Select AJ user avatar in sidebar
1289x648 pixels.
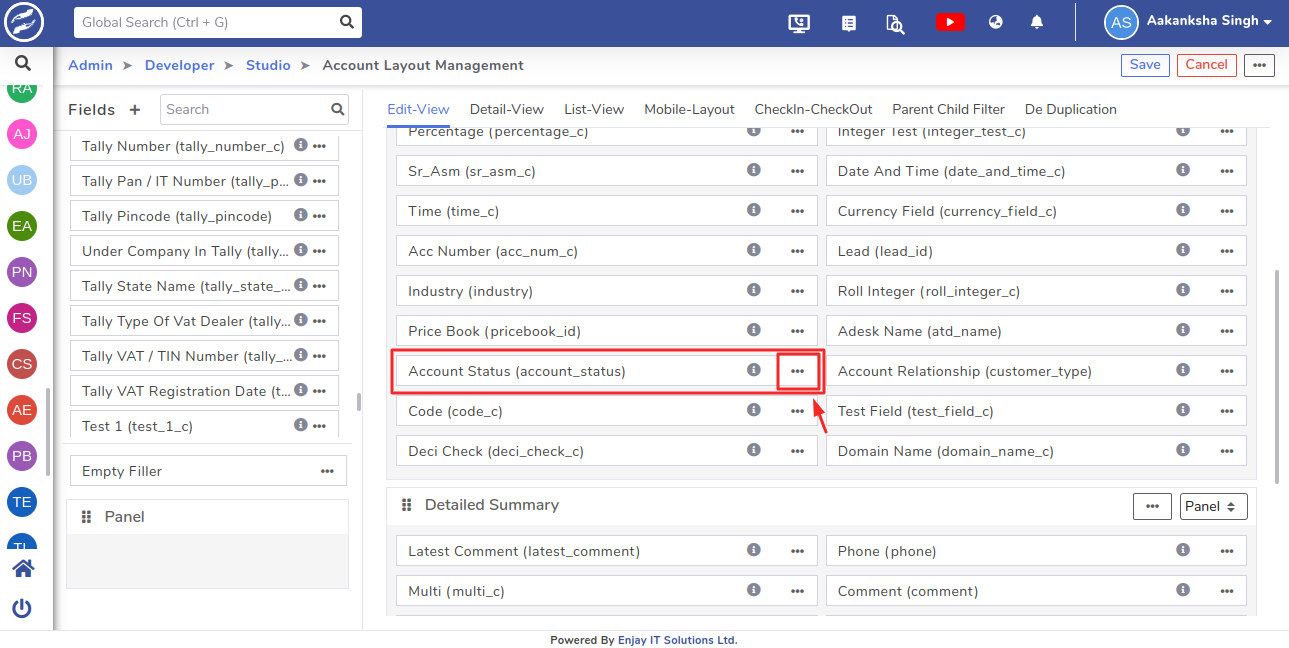(x=22, y=133)
